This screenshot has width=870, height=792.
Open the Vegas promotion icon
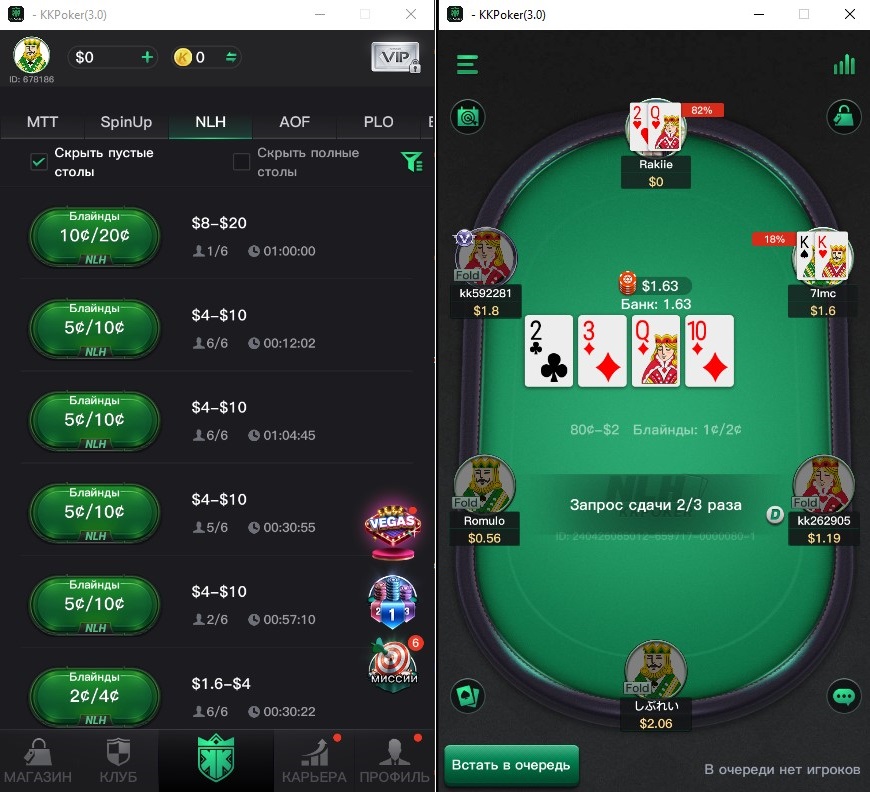pos(393,532)
